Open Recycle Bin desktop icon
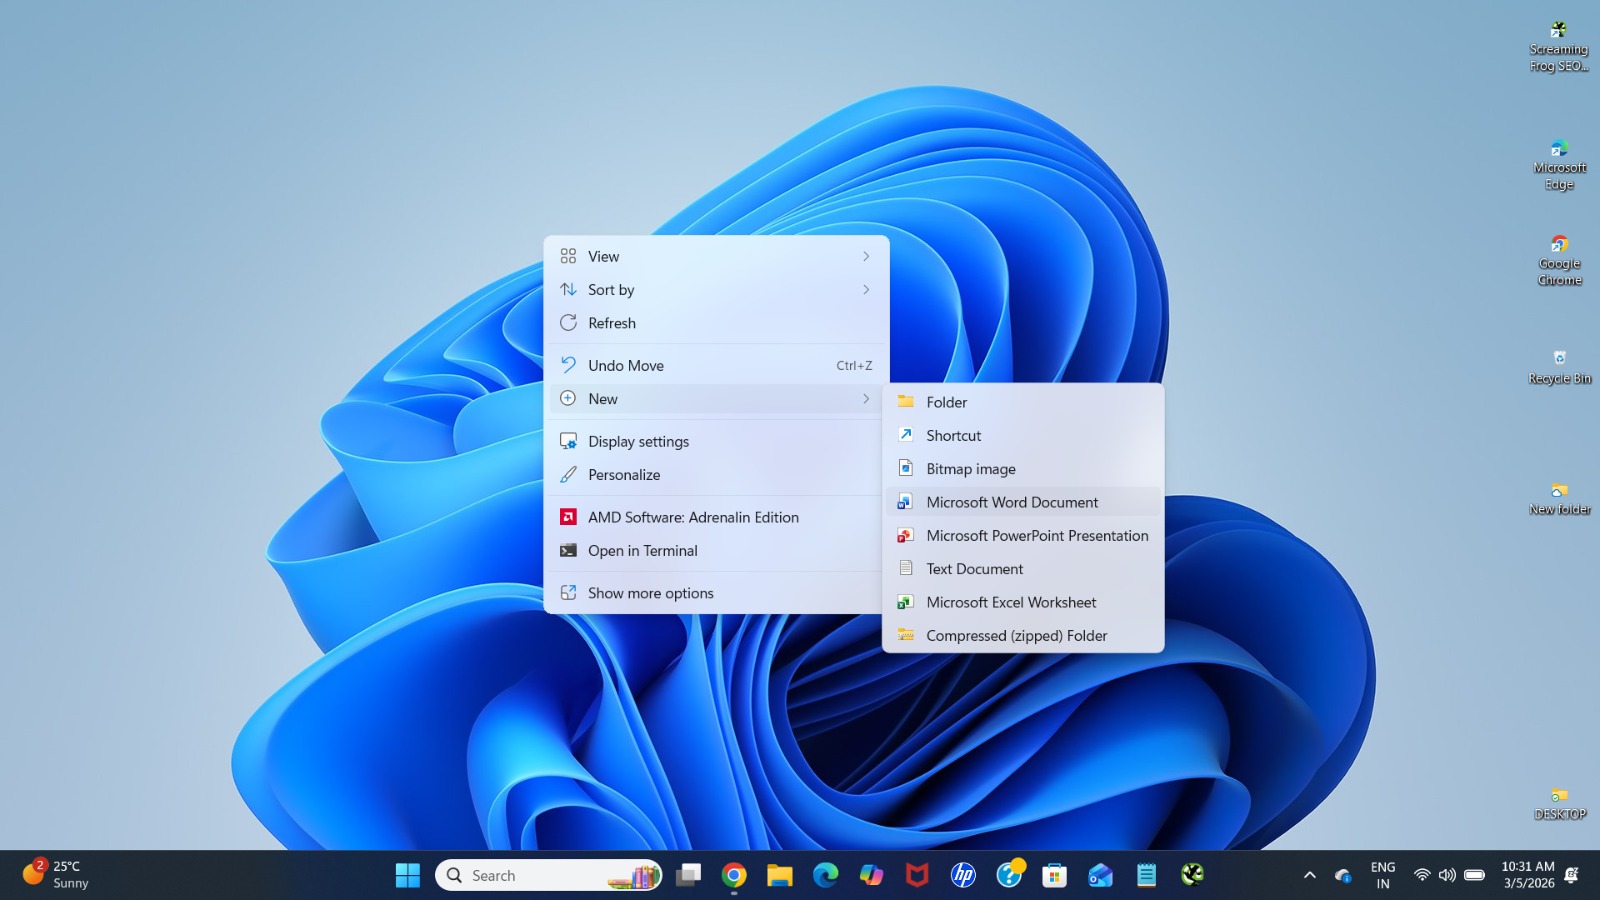This screenshot has height=900, width=1600. click(1559, 366)
